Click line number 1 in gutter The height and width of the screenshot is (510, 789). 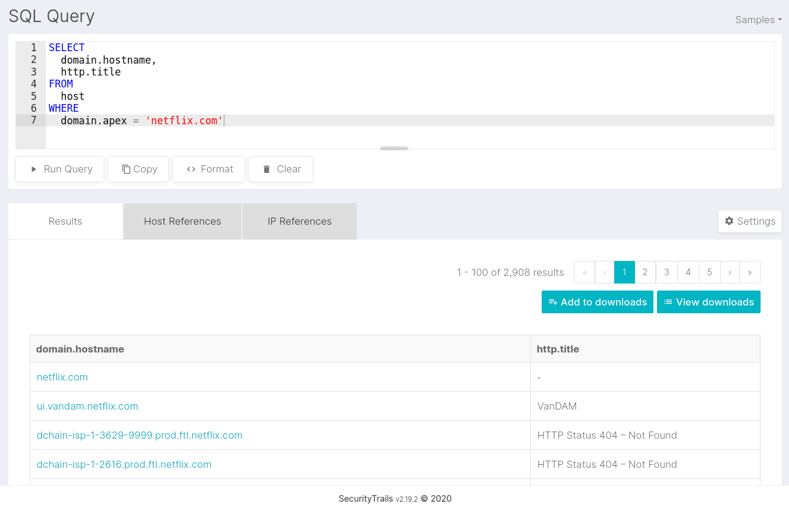[34, 47]
